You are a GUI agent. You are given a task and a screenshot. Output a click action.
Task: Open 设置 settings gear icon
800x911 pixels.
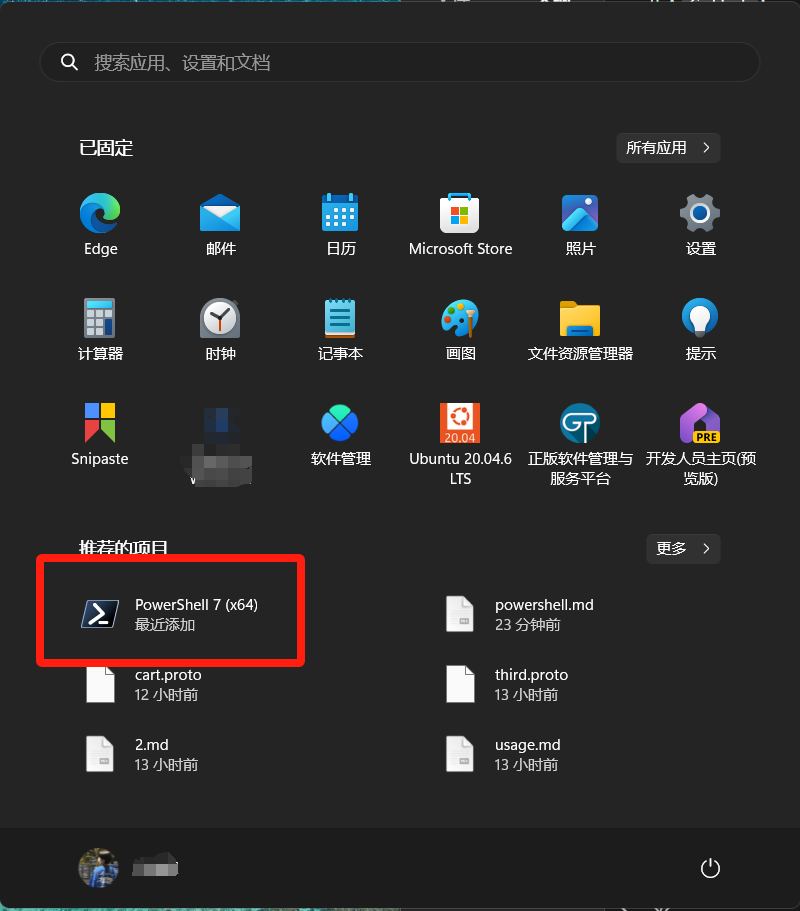pyautogui.click(x=700, y=225)
